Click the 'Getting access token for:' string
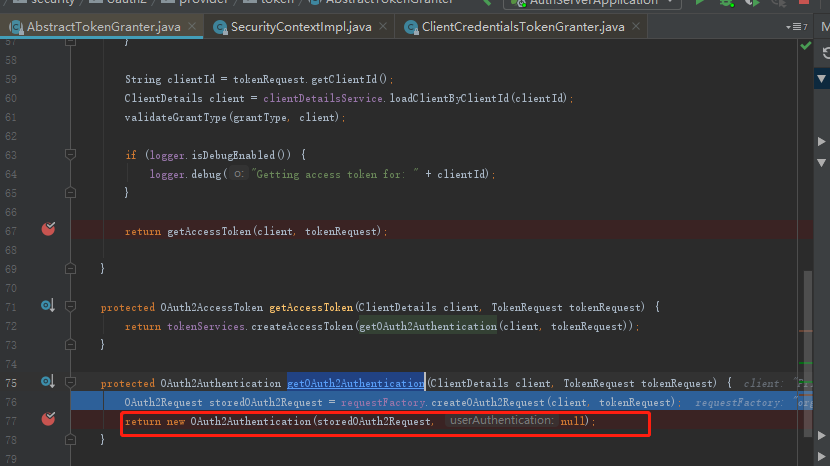 (x=337, y=174)
